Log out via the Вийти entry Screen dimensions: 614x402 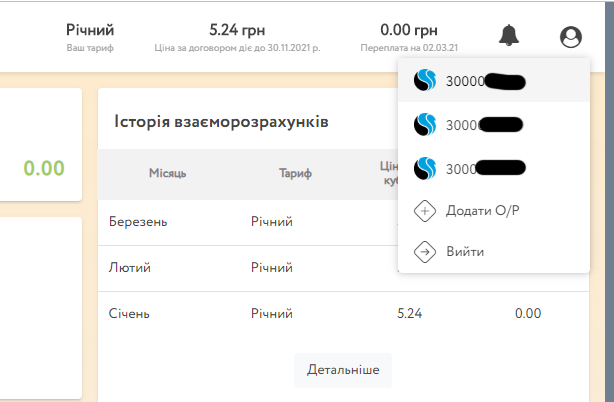click(494, 251)
